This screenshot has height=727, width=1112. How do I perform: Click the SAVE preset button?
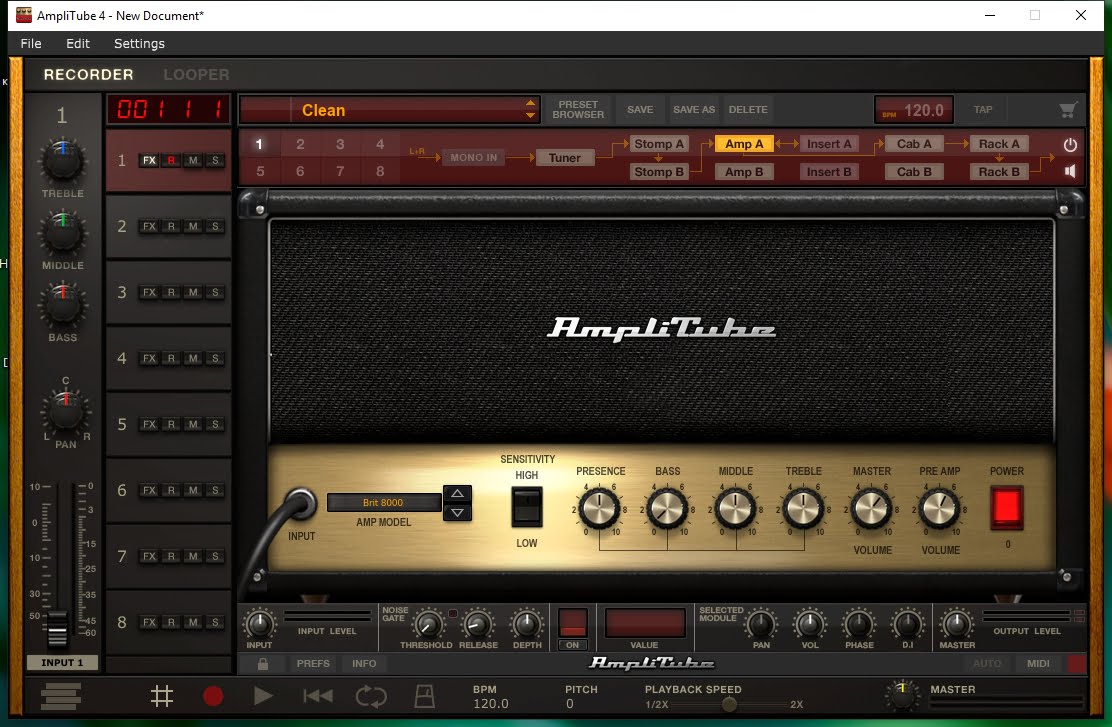click(x=640, y=110)
